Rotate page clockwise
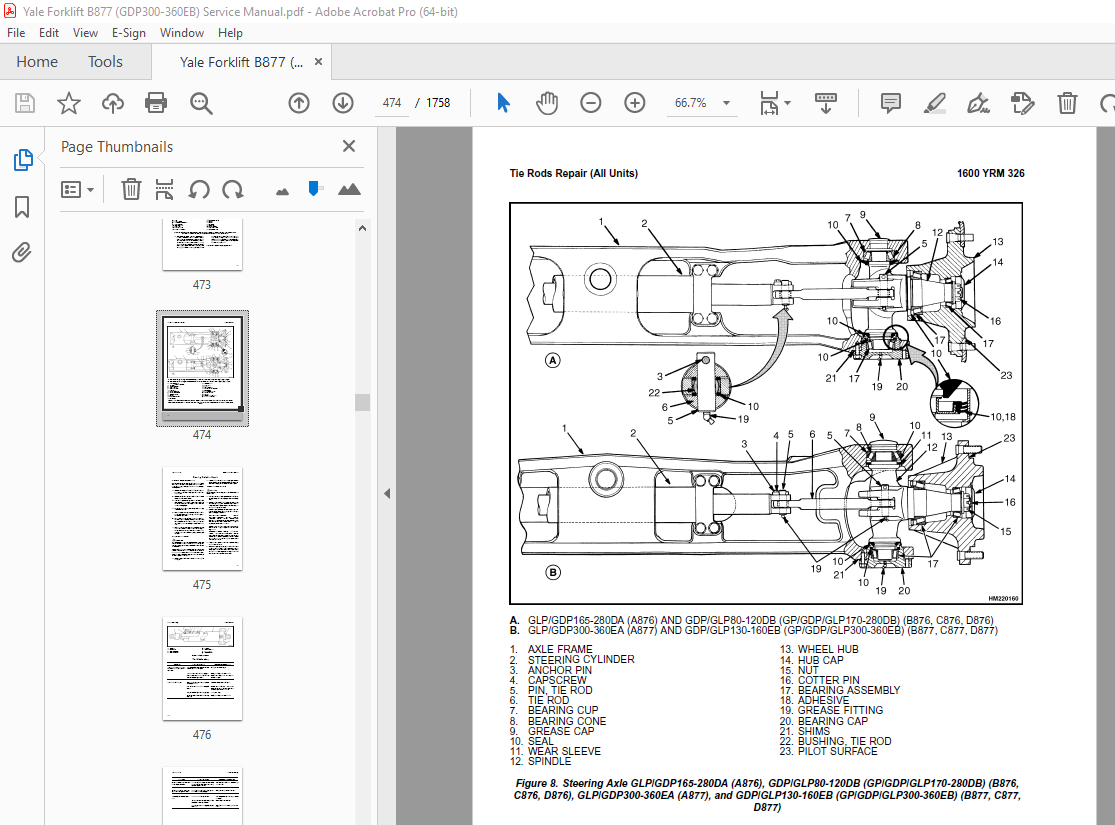Screen dimensions: 1115x825 coord(233,189)
